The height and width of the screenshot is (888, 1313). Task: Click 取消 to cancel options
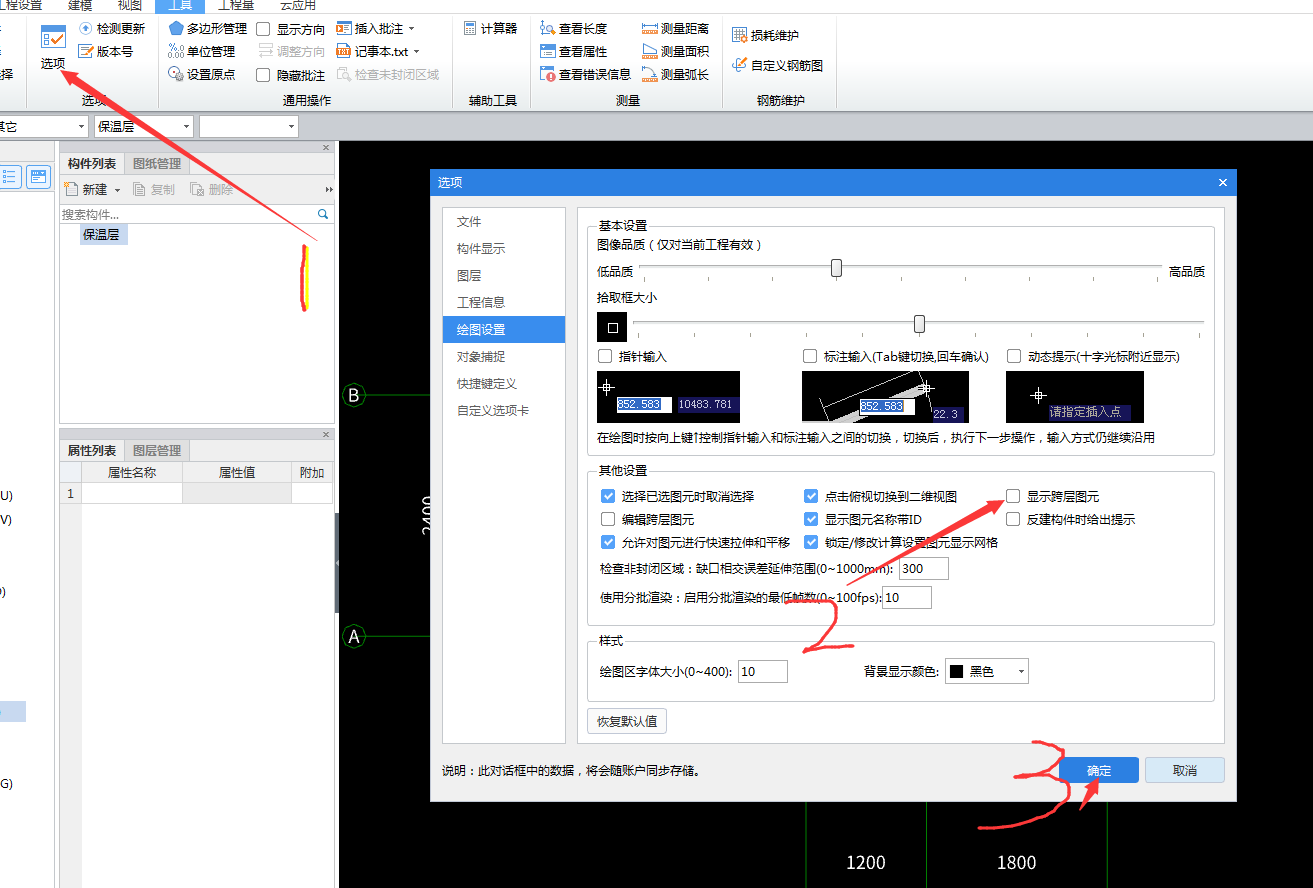(x=1185, y=770)
